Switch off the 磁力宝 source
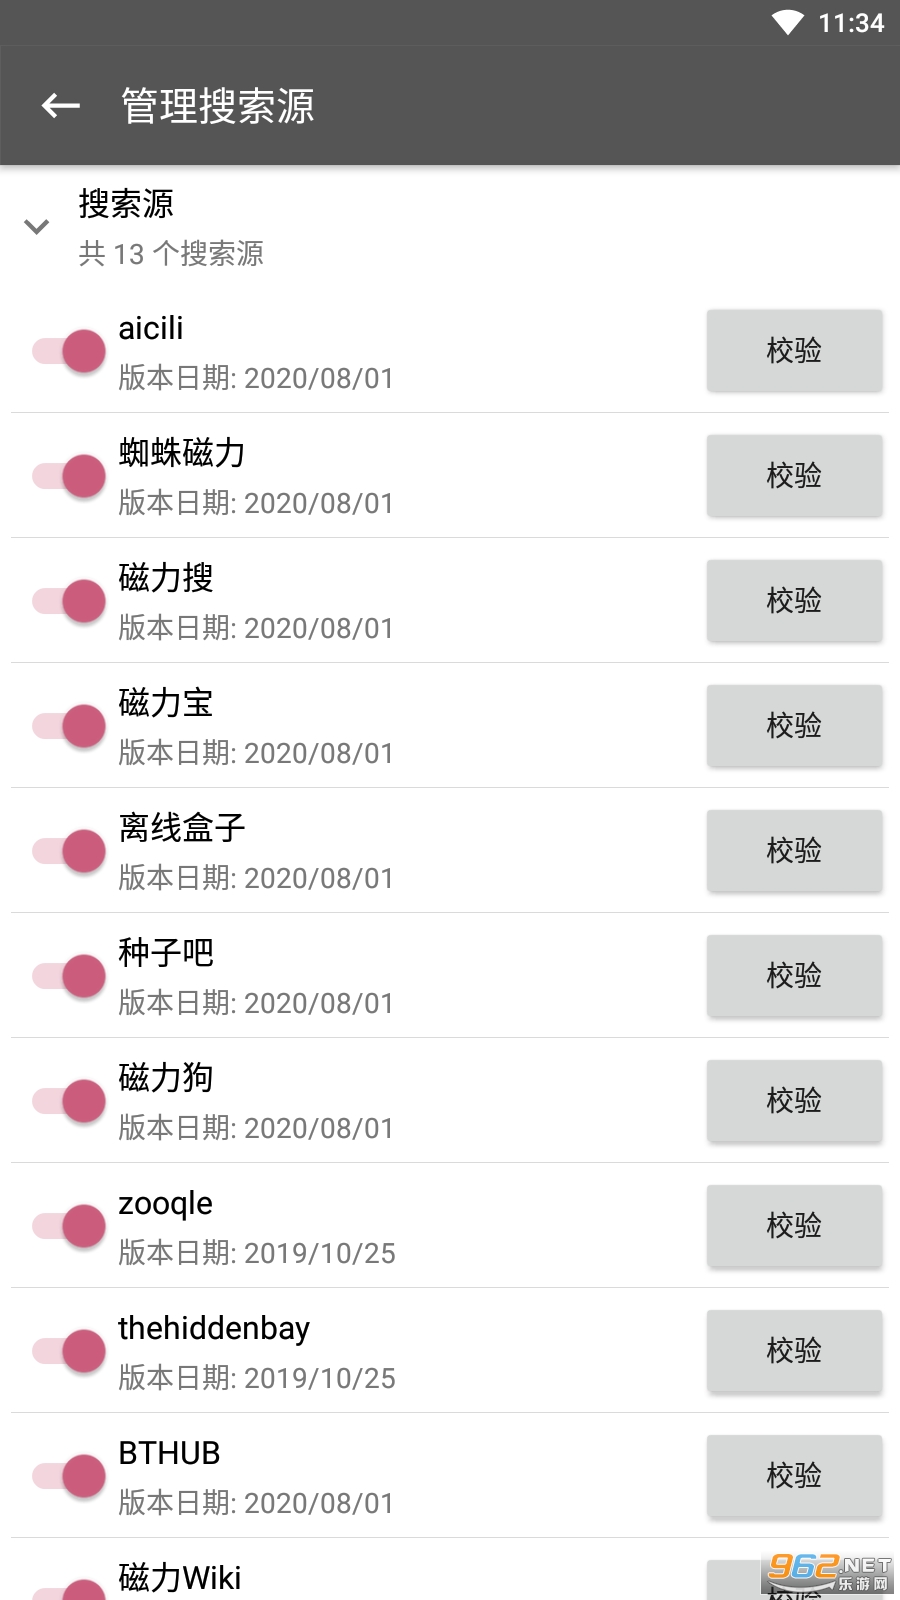900x1600 pixels. (69, 726)
